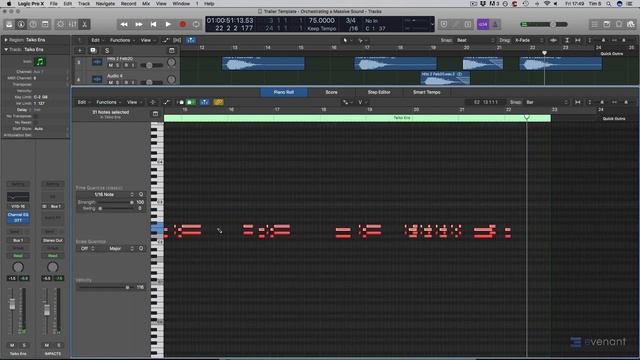640x360 pixels.
Task: Open the media Browsers button
Action: click(x=631, y=24)
